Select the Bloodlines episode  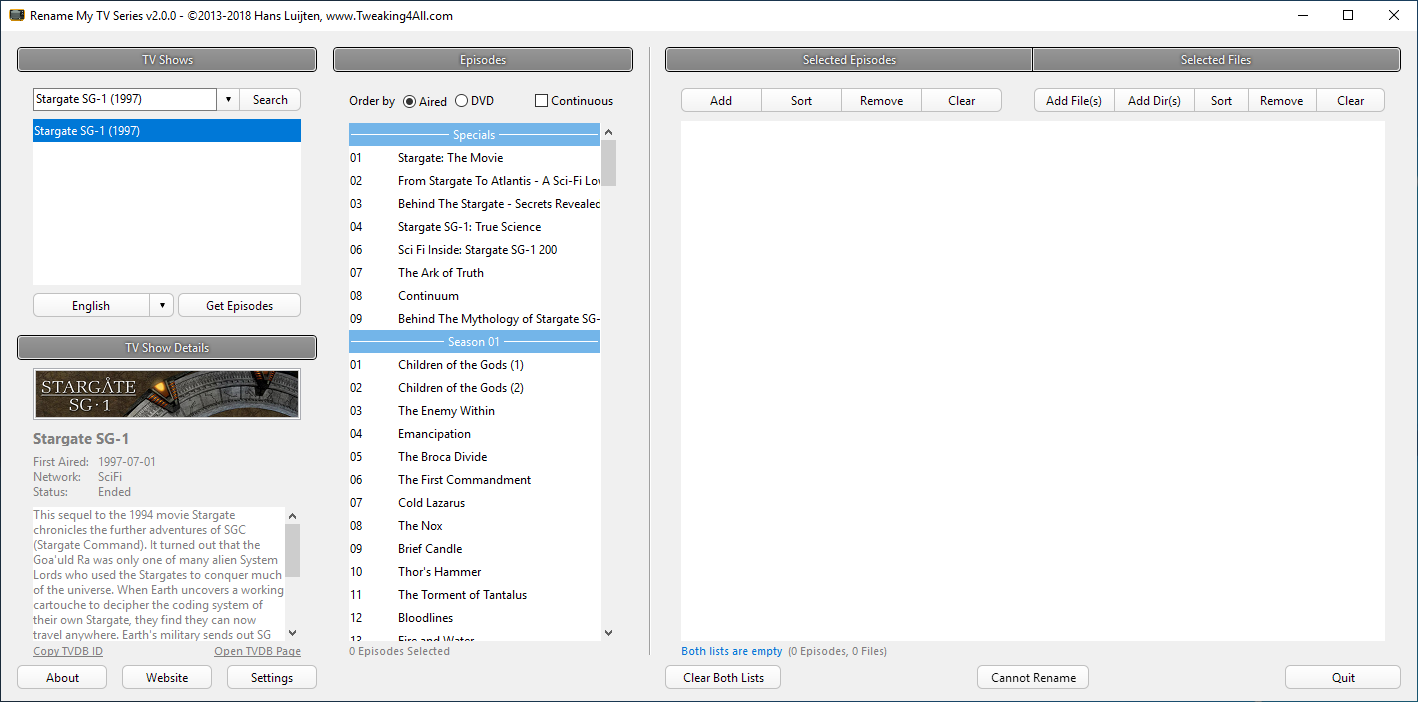pos(474,618)
